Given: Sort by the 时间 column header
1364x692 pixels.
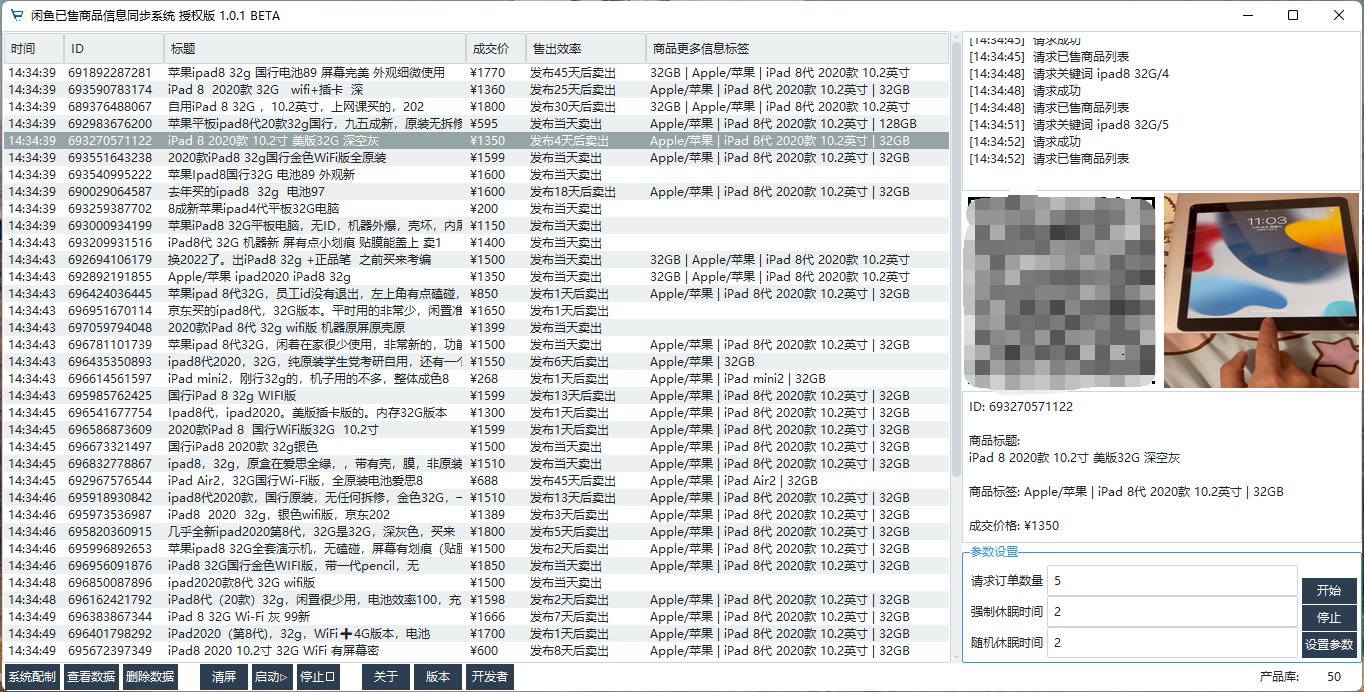Looking at the screenshot, I should (x=34, y=48).
